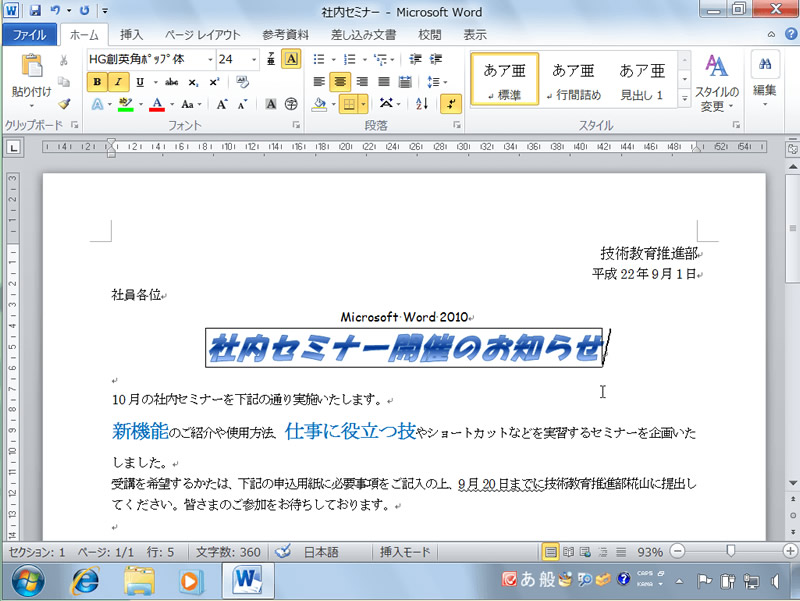Open line spacing dropdown
This screenshot has height=601, width=800.
coord(437,82)
